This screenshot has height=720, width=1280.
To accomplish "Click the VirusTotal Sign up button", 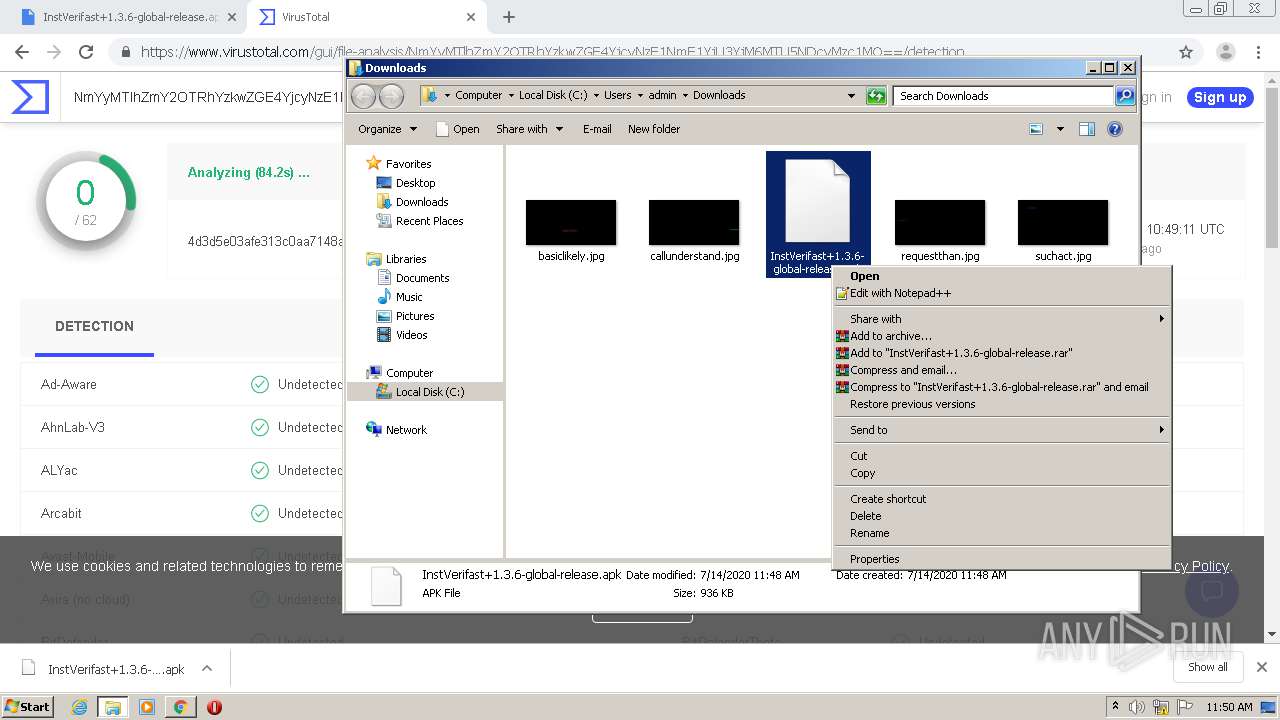I will (1220, 97).
